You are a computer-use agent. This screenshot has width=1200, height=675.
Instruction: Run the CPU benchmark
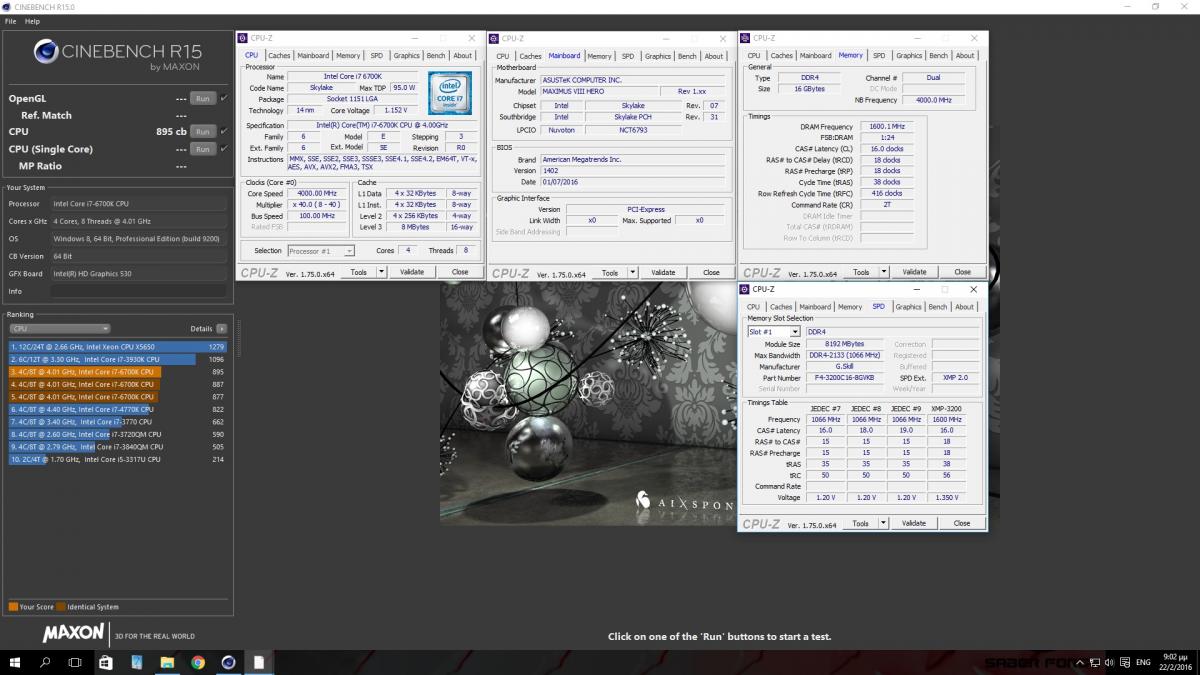(202, 131)
